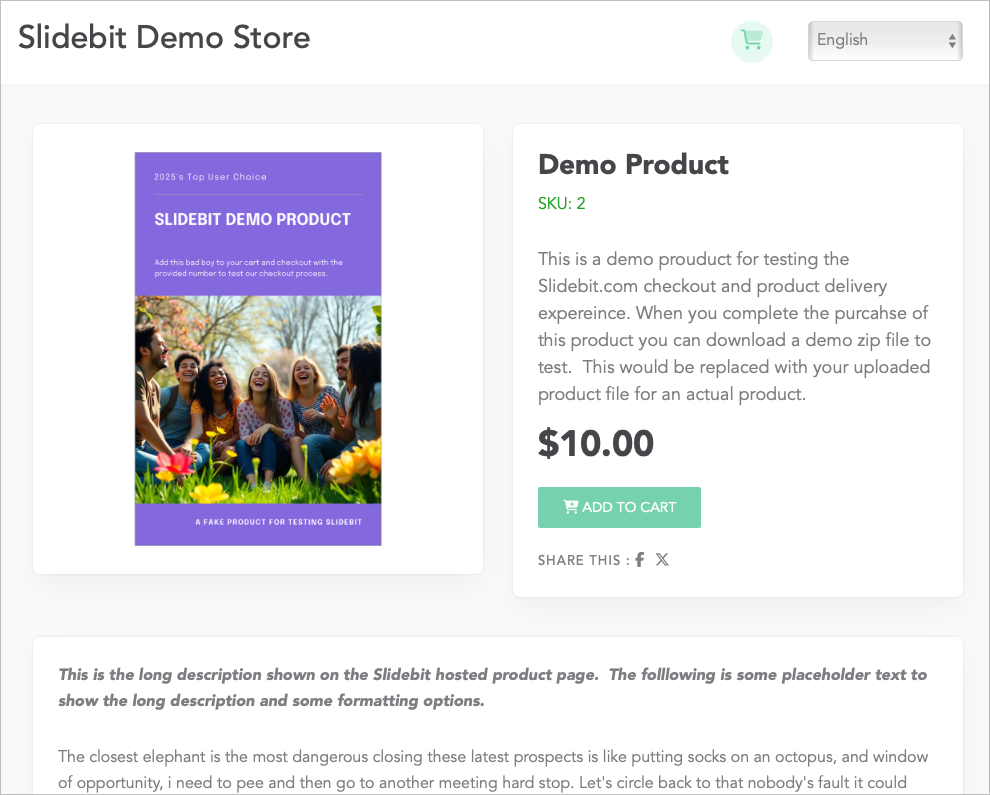Click the $10.00 price

click(596, 444)
